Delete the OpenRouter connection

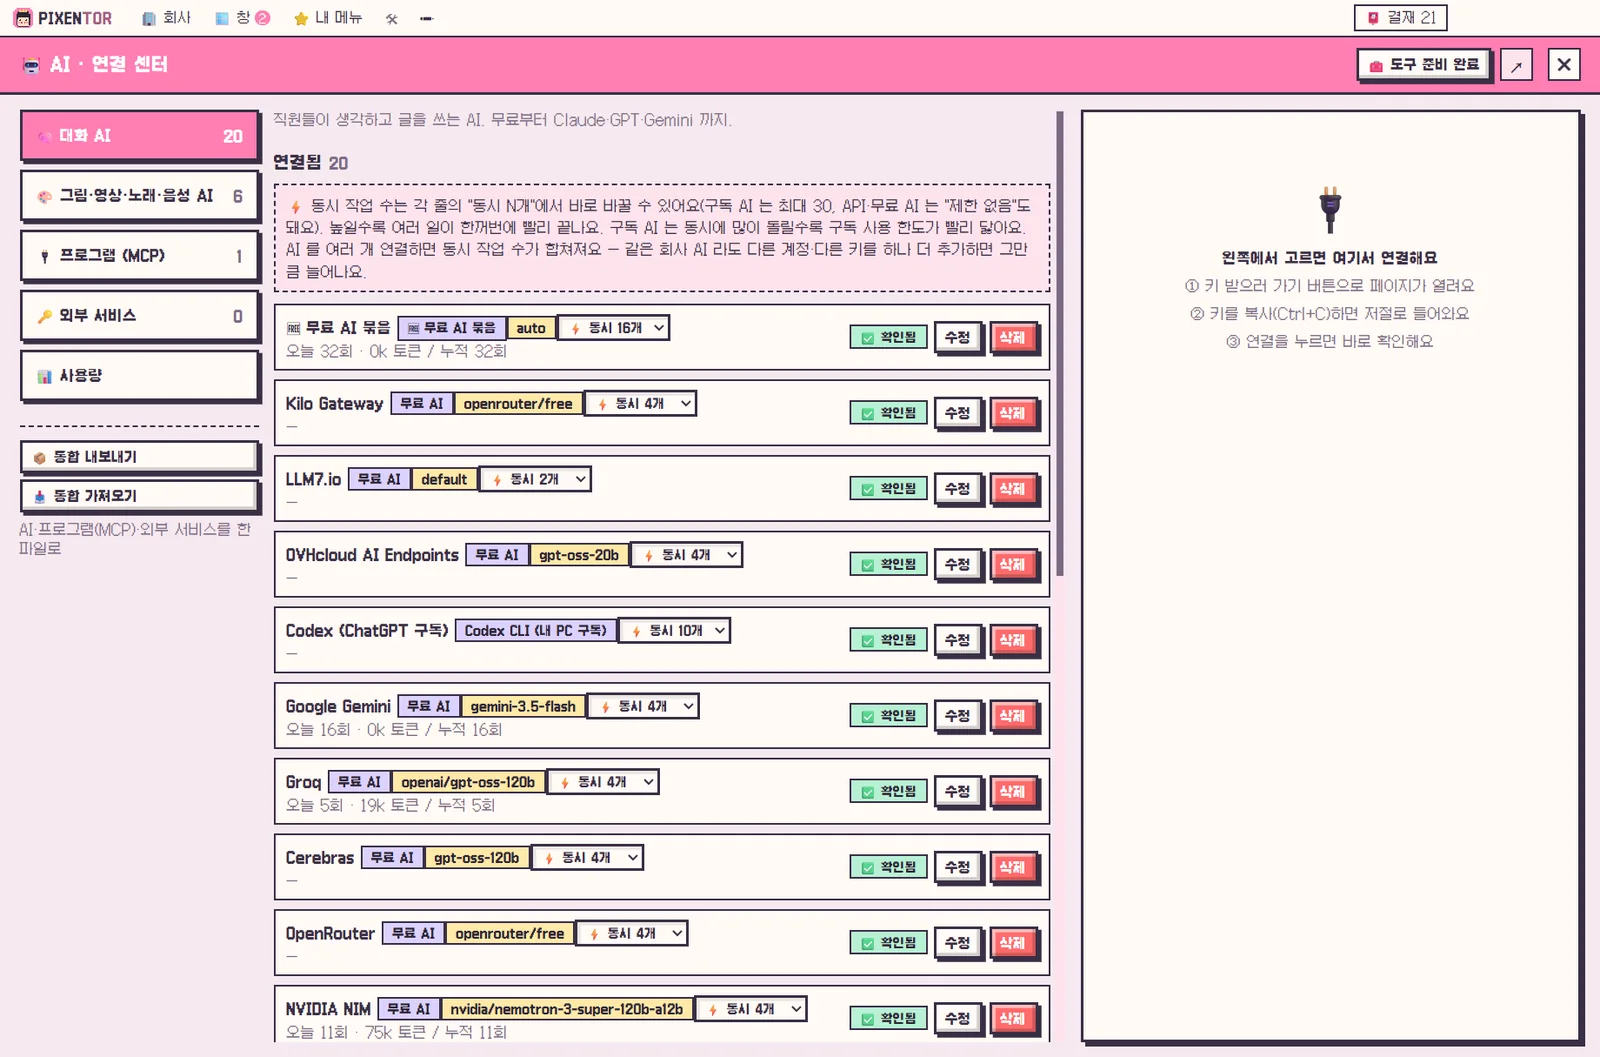click(1012, 943)
